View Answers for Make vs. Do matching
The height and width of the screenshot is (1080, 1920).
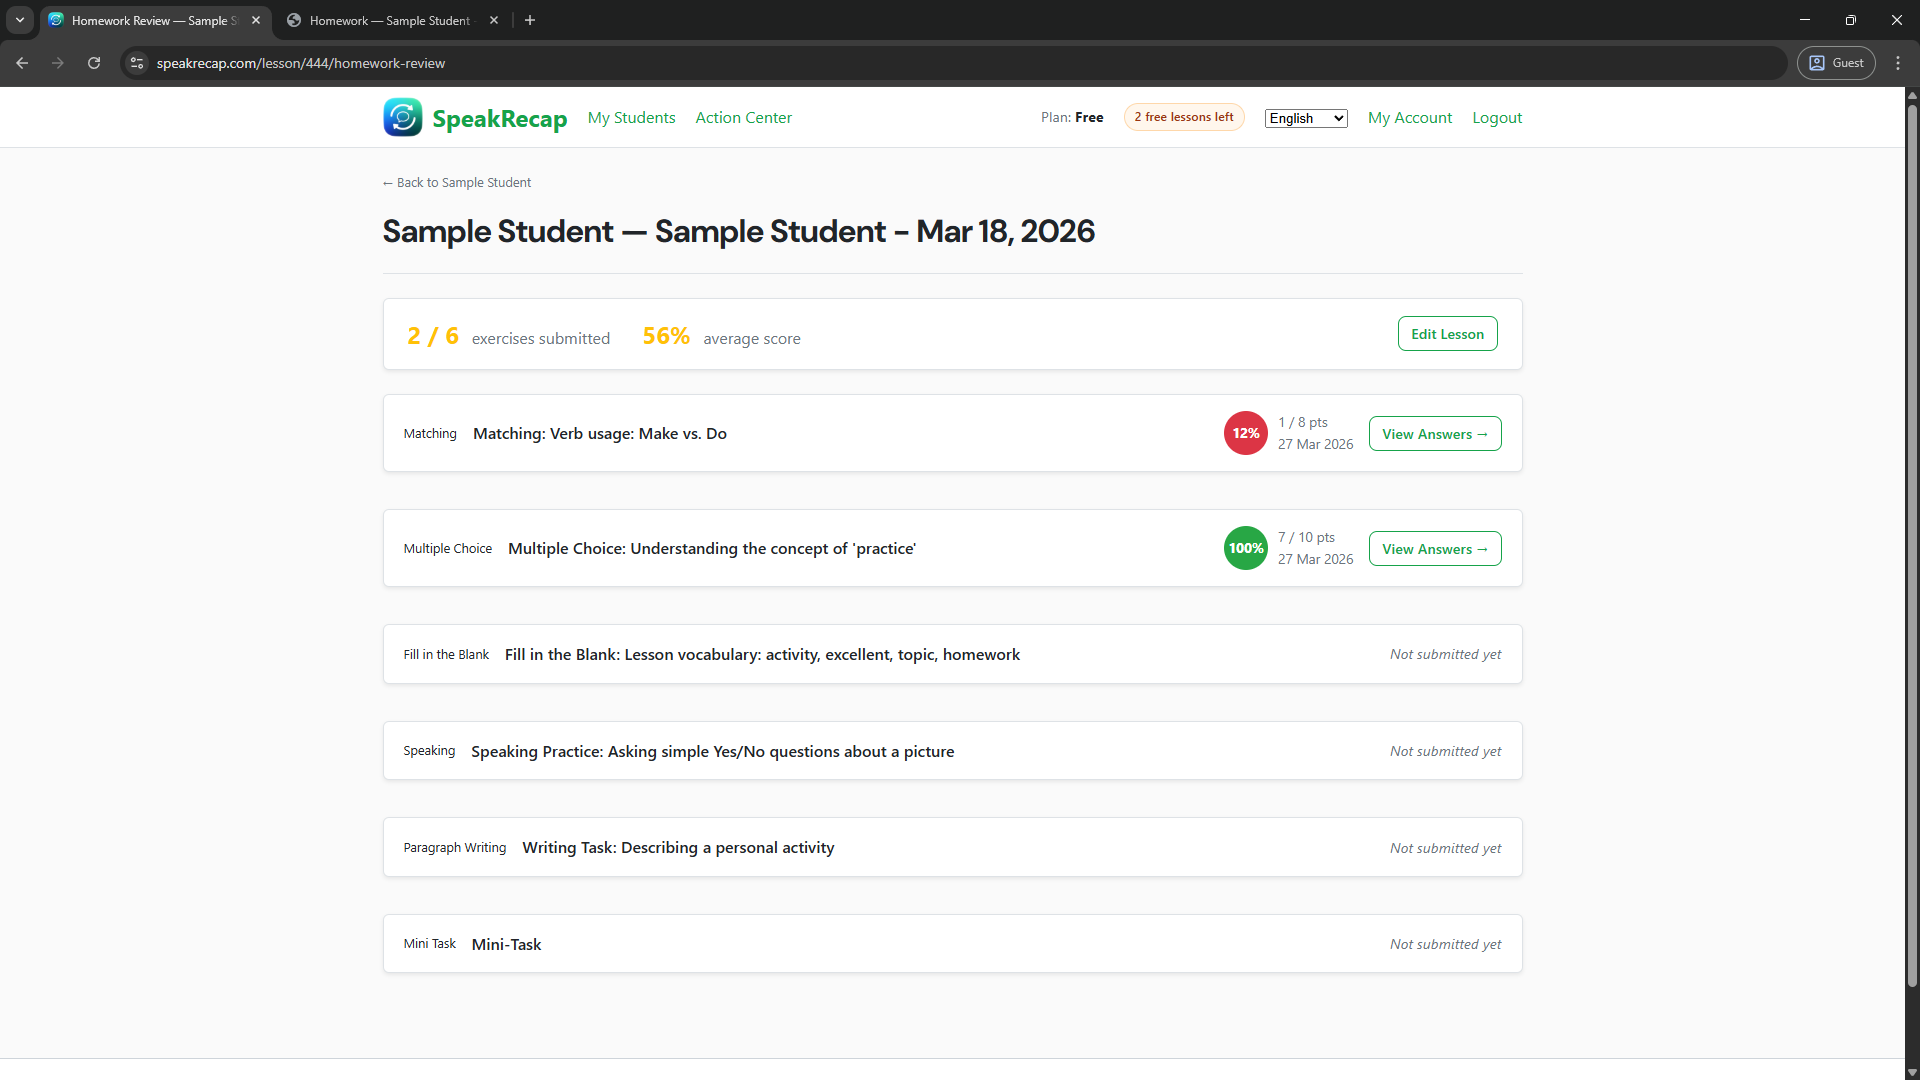coord(1435,434)
